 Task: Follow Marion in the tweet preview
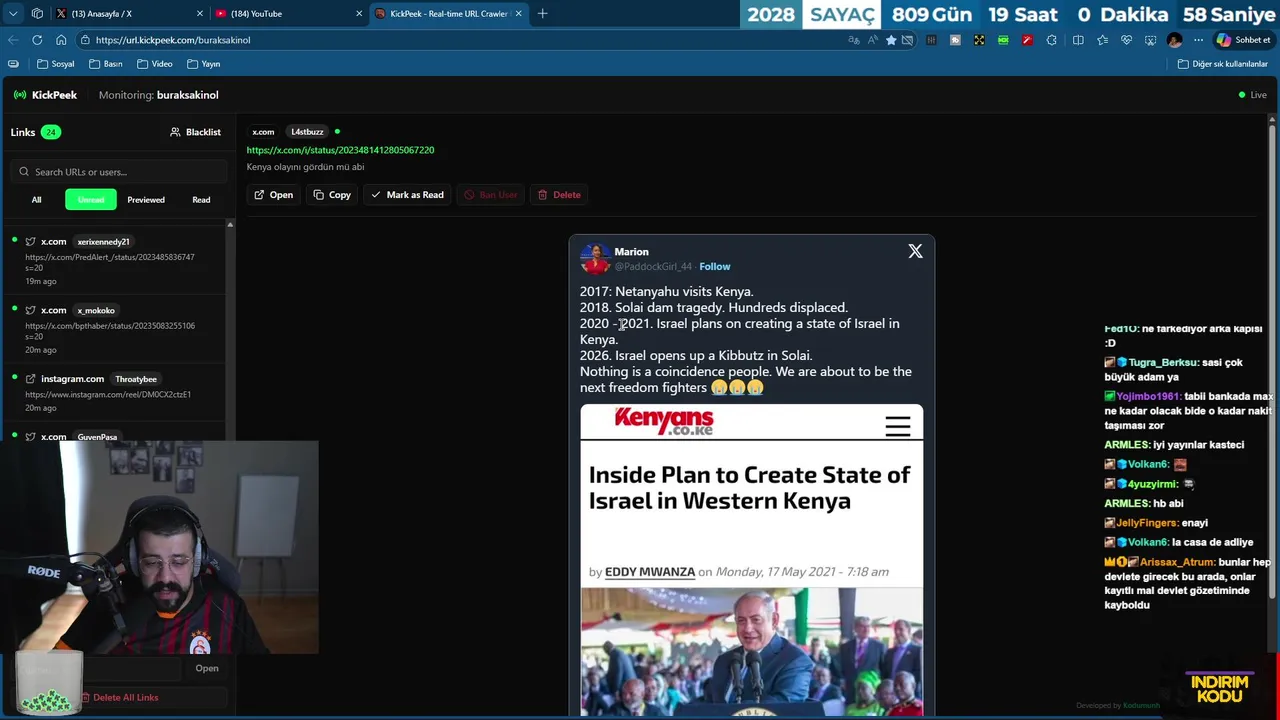click(x=714, y=267)
